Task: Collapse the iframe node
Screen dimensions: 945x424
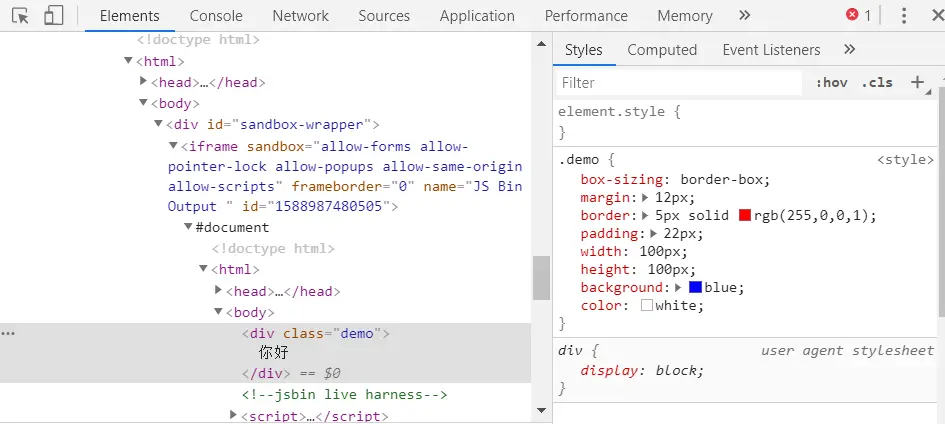Action: [x=173, y=145]
